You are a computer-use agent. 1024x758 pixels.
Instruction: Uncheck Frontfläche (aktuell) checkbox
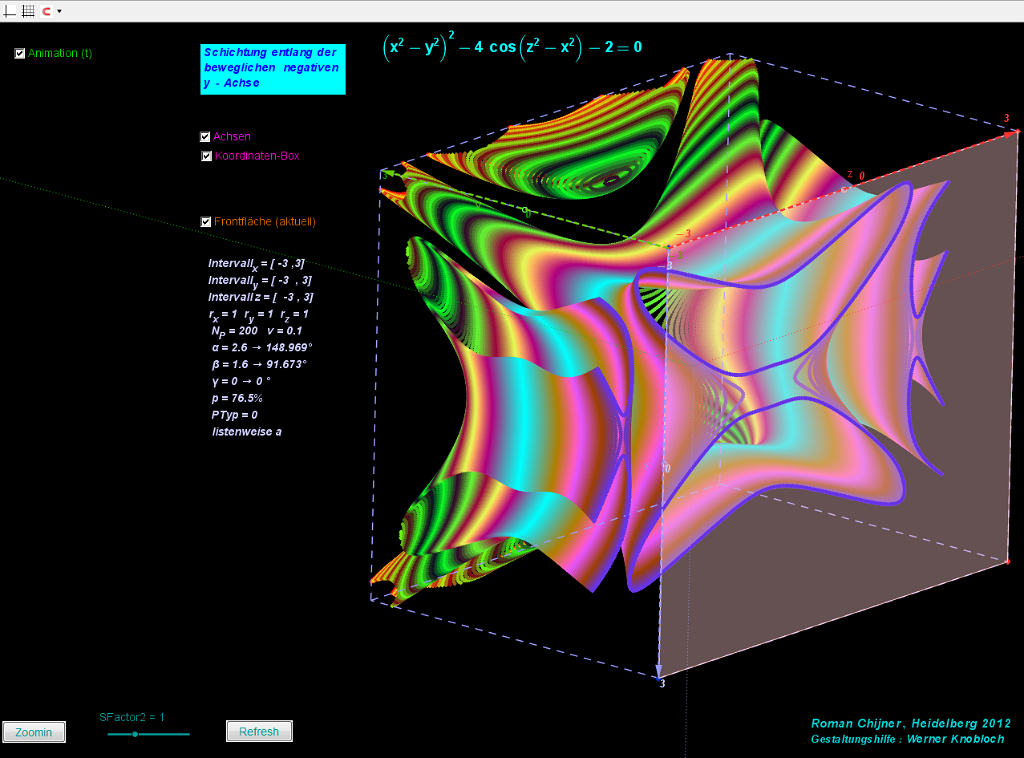point(206,222)
